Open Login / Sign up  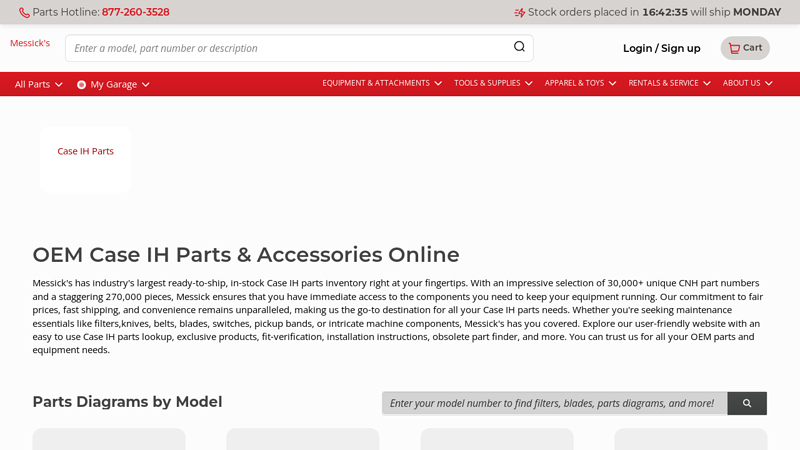(661, 48)
